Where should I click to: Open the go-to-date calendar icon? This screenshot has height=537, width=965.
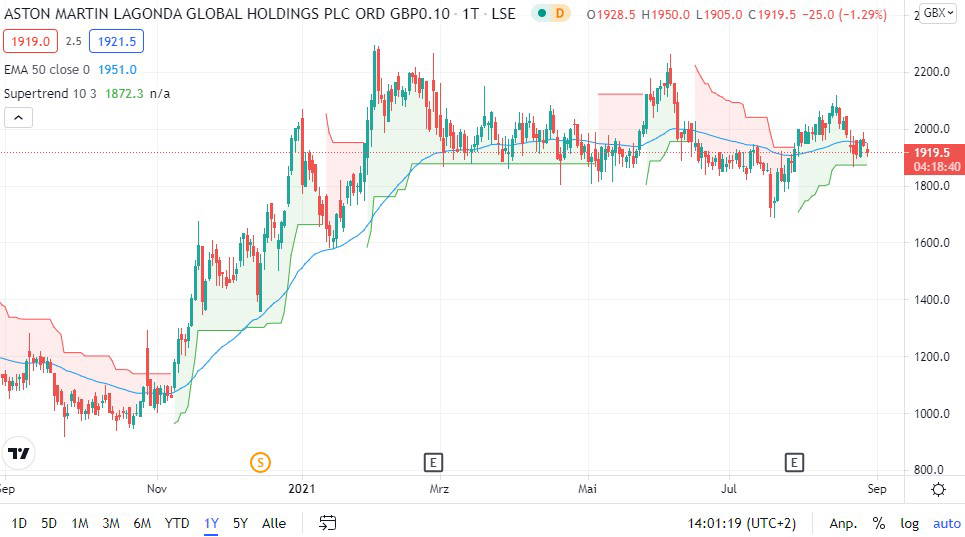(x=327, y=523)
